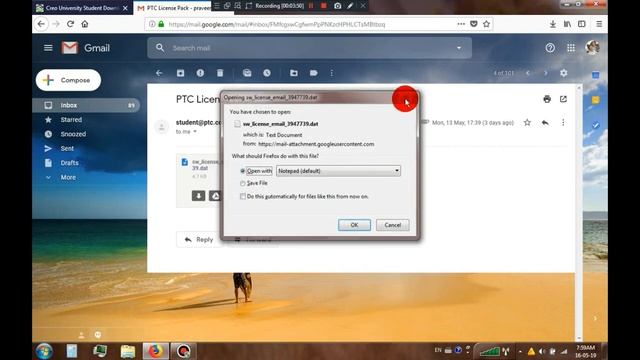Mark email as unread
640x360 pixels.
click(x=247, y=73)
